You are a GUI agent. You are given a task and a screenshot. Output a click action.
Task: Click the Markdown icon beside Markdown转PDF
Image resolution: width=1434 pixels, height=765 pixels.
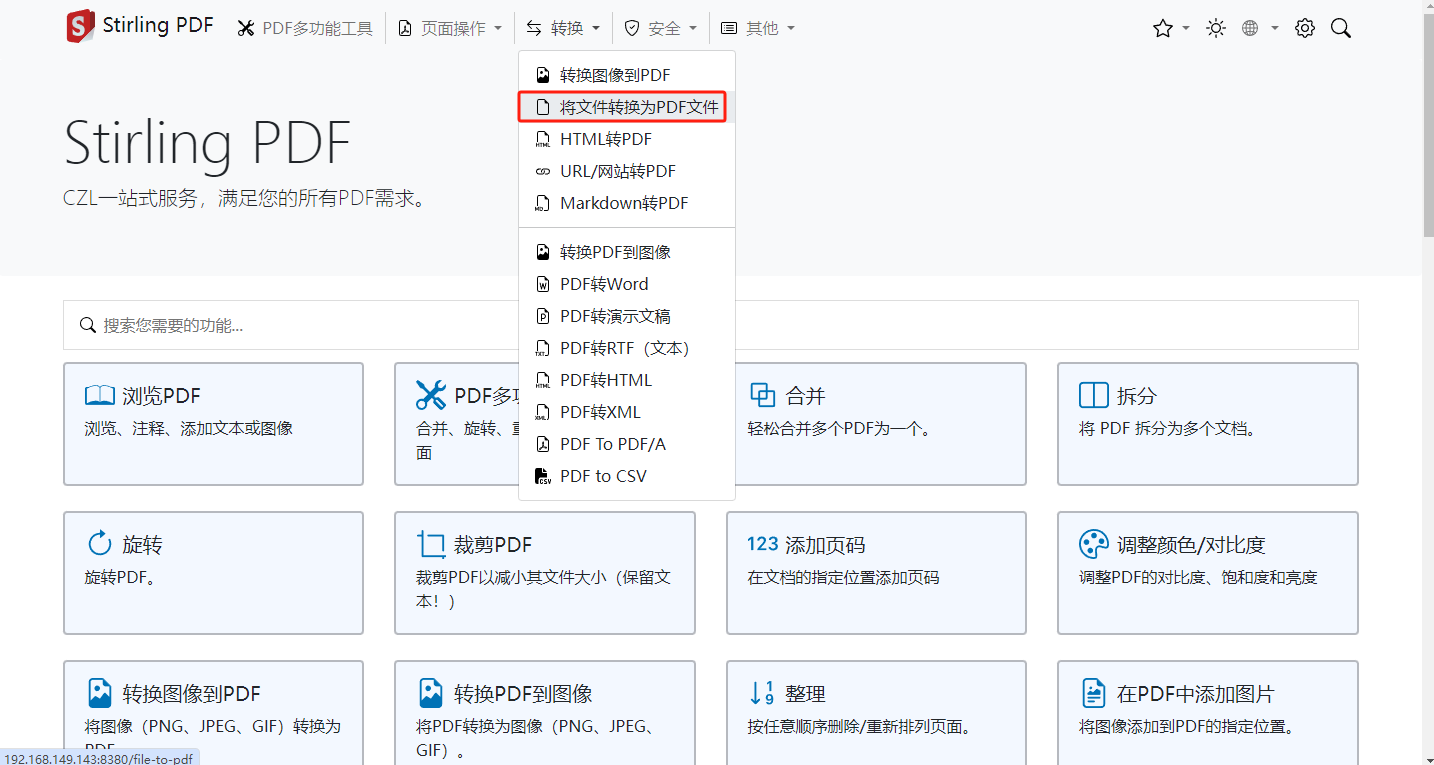tap(543, 203)
